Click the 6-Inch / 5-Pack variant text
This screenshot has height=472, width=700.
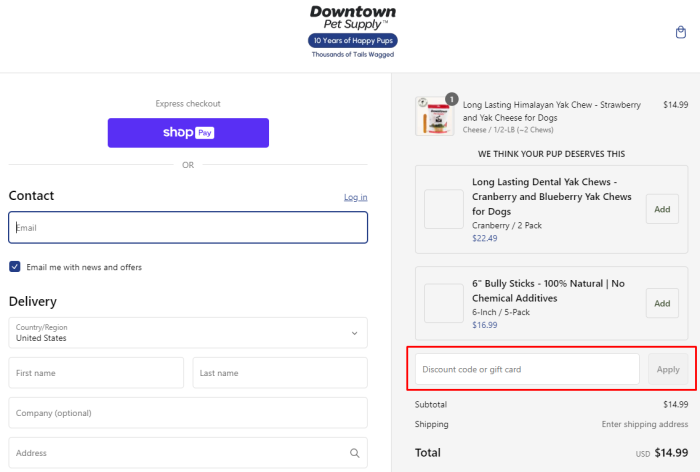[x=501, y=312]
